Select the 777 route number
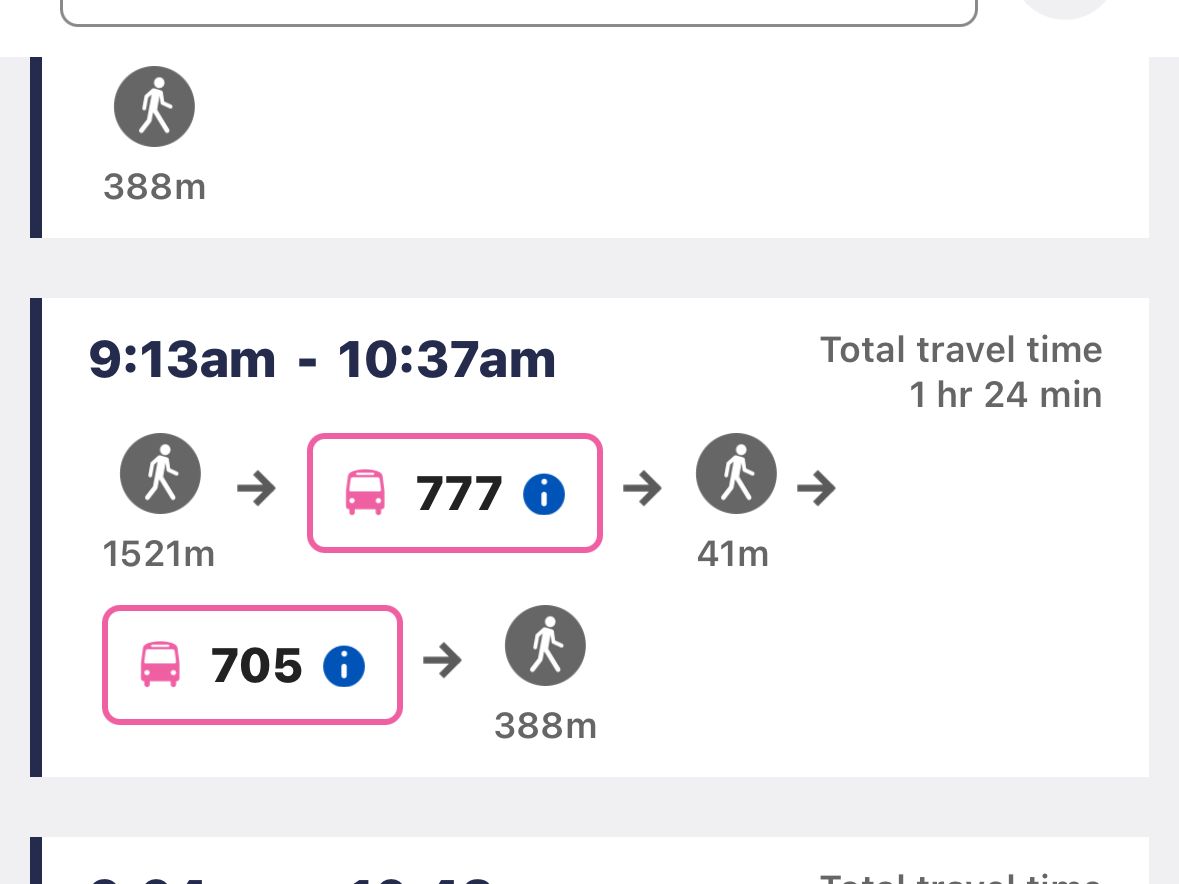The image size is (1179, 884). (x=459, y=493)
